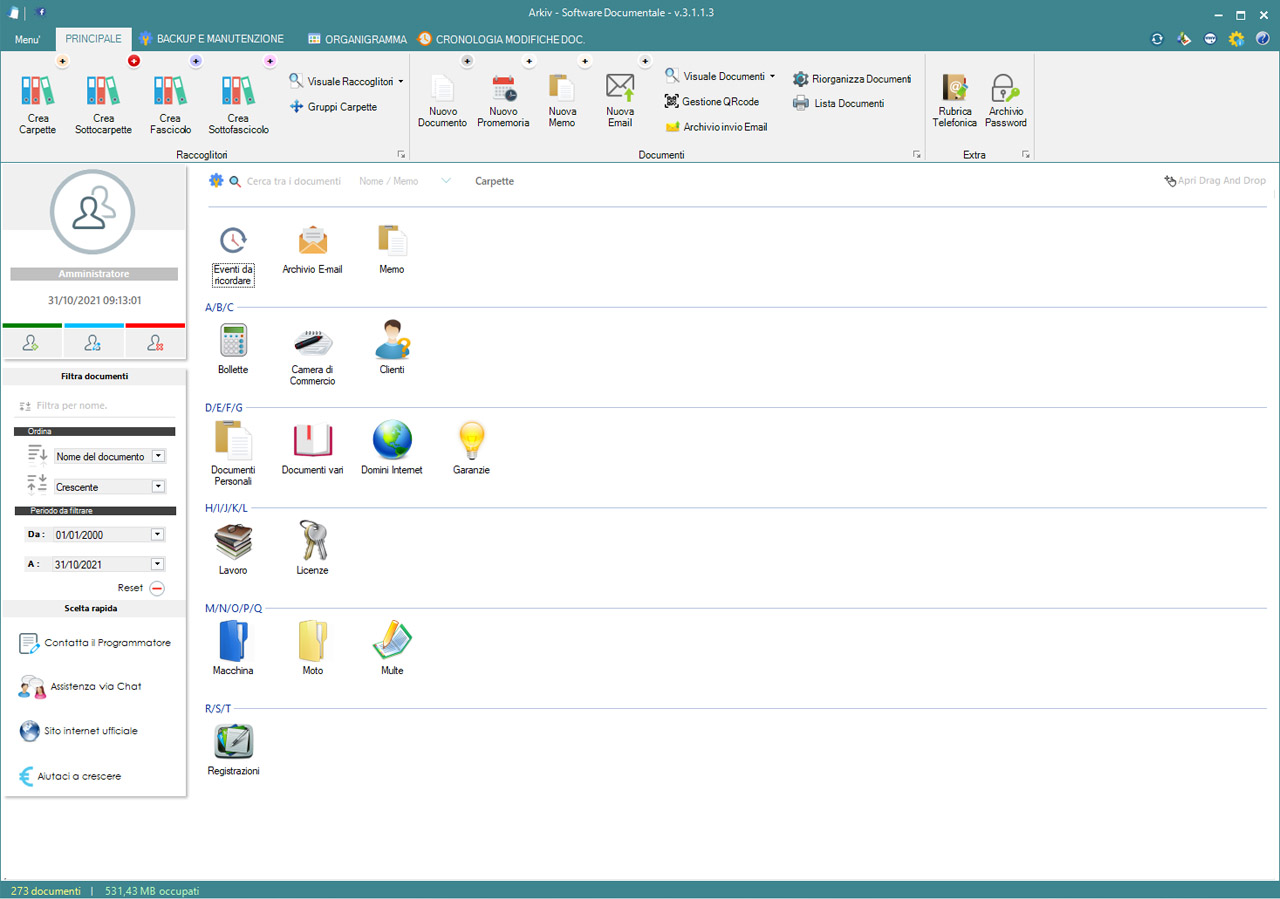This screenshot has width=1280, height=899.
Task: Open the Menu' tab
Action: [27, 39]
